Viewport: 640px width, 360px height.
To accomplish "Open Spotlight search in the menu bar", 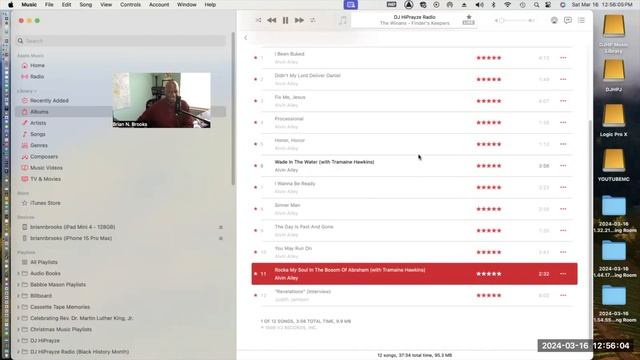I will (536, 4).
